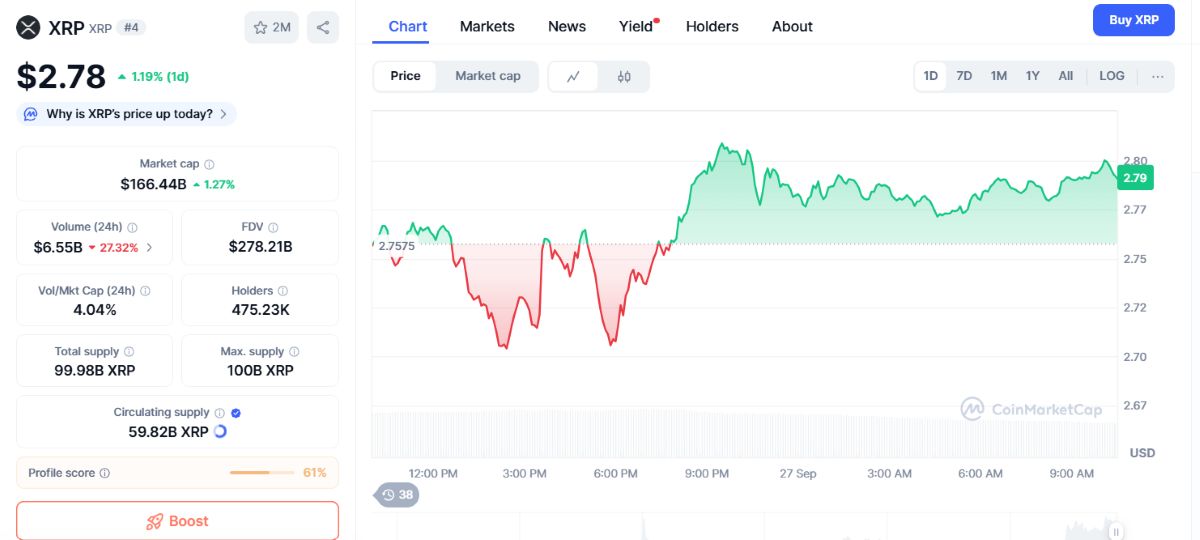Click the Buy XRP button
Viewport: 1200px width, 540px height.
(x=1134, y=20)
